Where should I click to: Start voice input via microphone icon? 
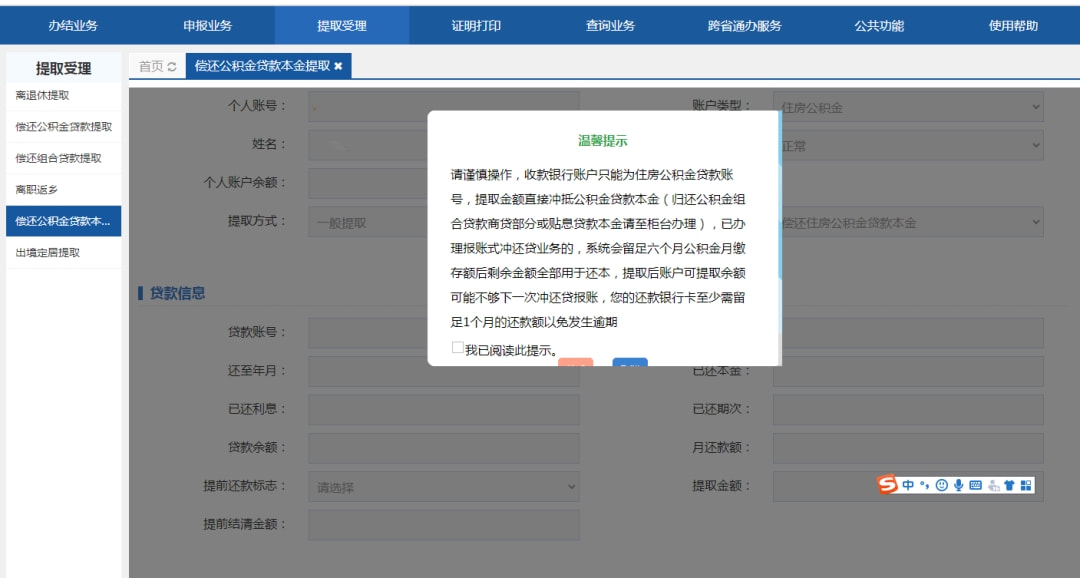[x=958, y=485]
